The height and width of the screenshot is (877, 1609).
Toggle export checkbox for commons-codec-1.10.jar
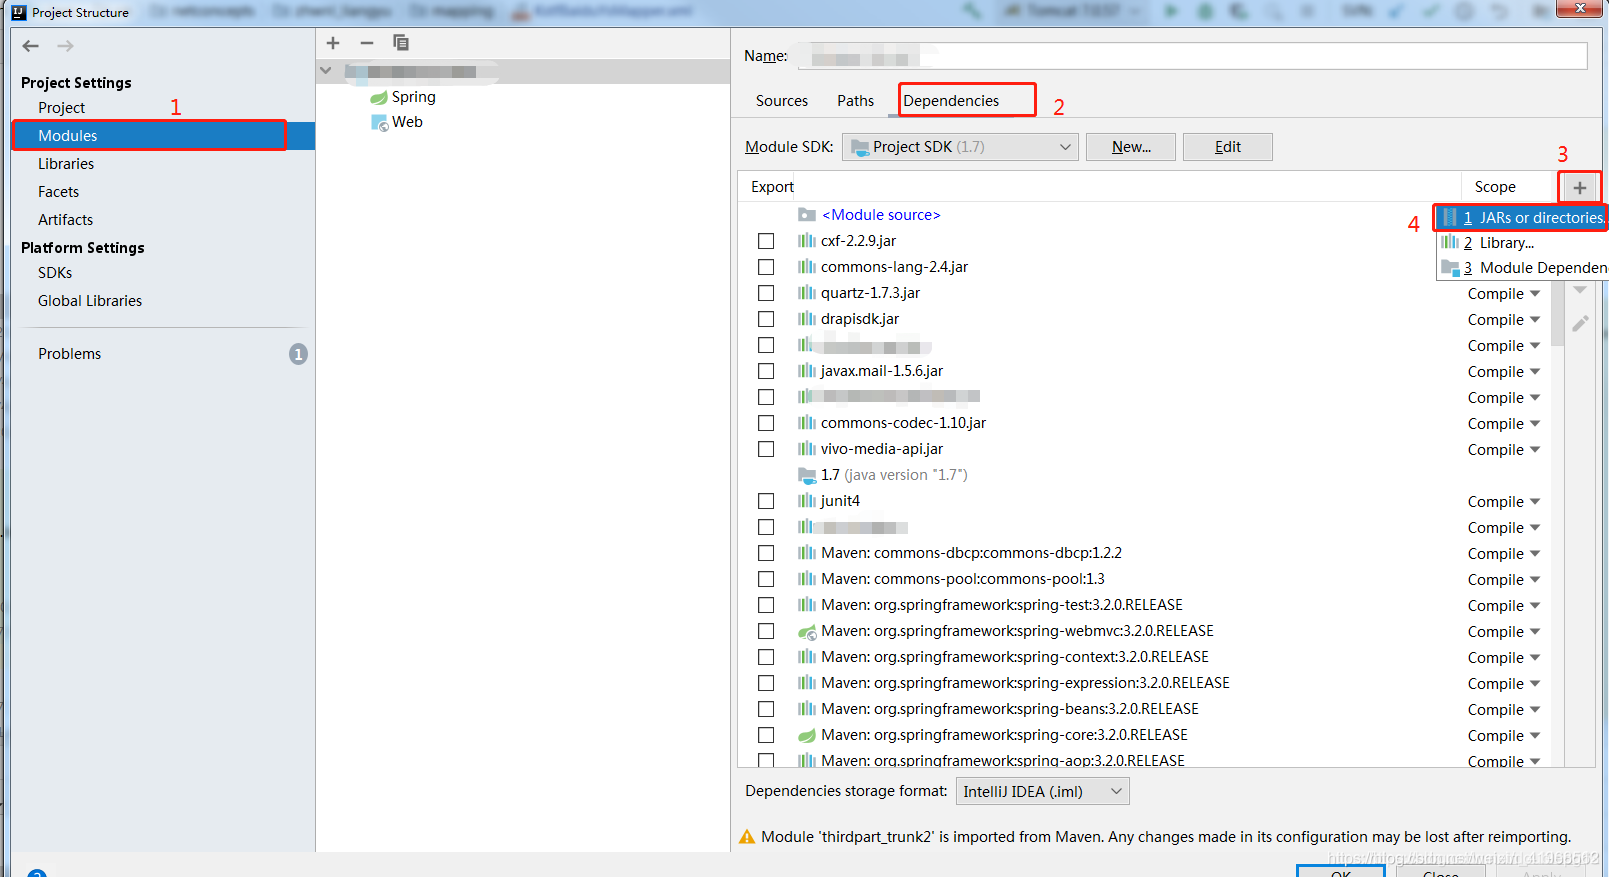(766, 423)
